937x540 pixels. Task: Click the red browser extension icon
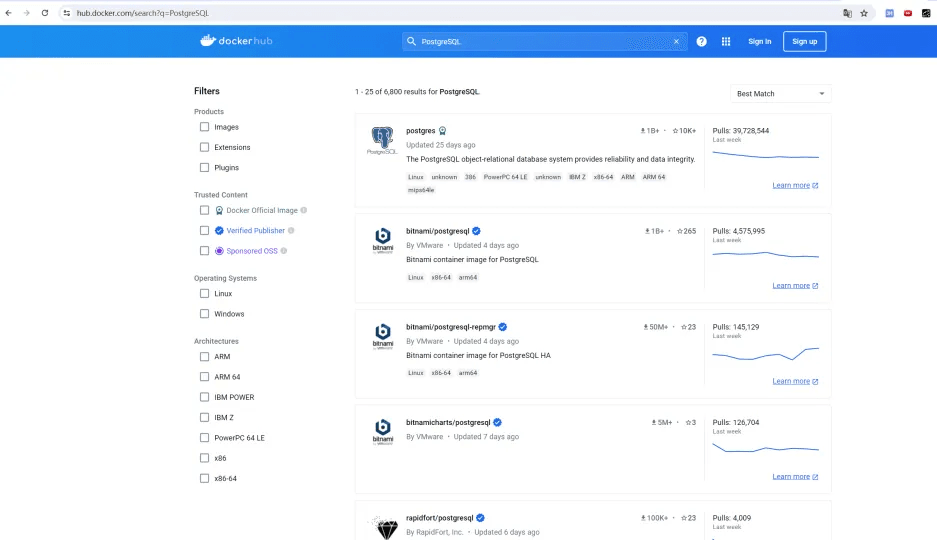908,13
